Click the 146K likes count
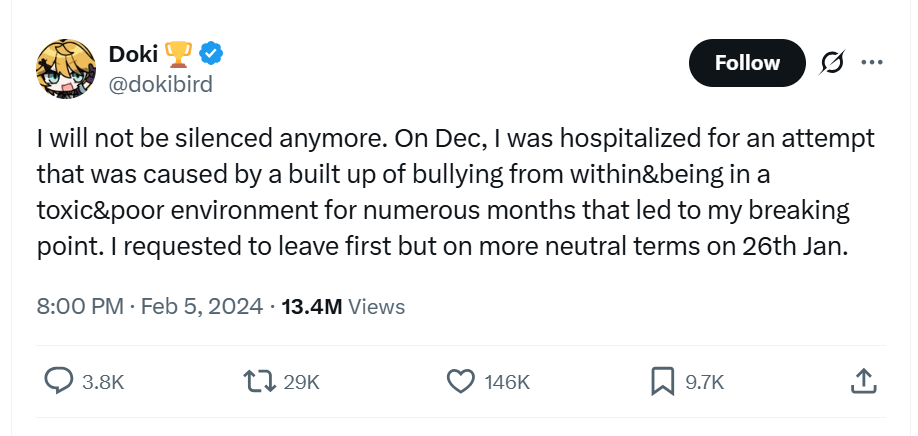This screenshot has height=436, width=918. tap(507, 382)
